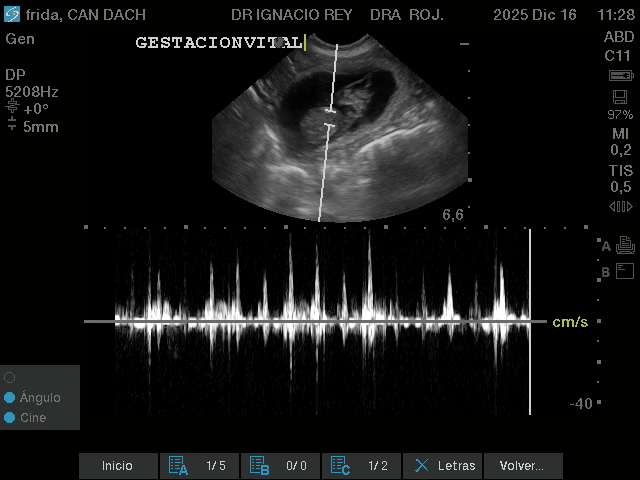Click the DRA ROJ. text
640x480 pixels.
407,15
